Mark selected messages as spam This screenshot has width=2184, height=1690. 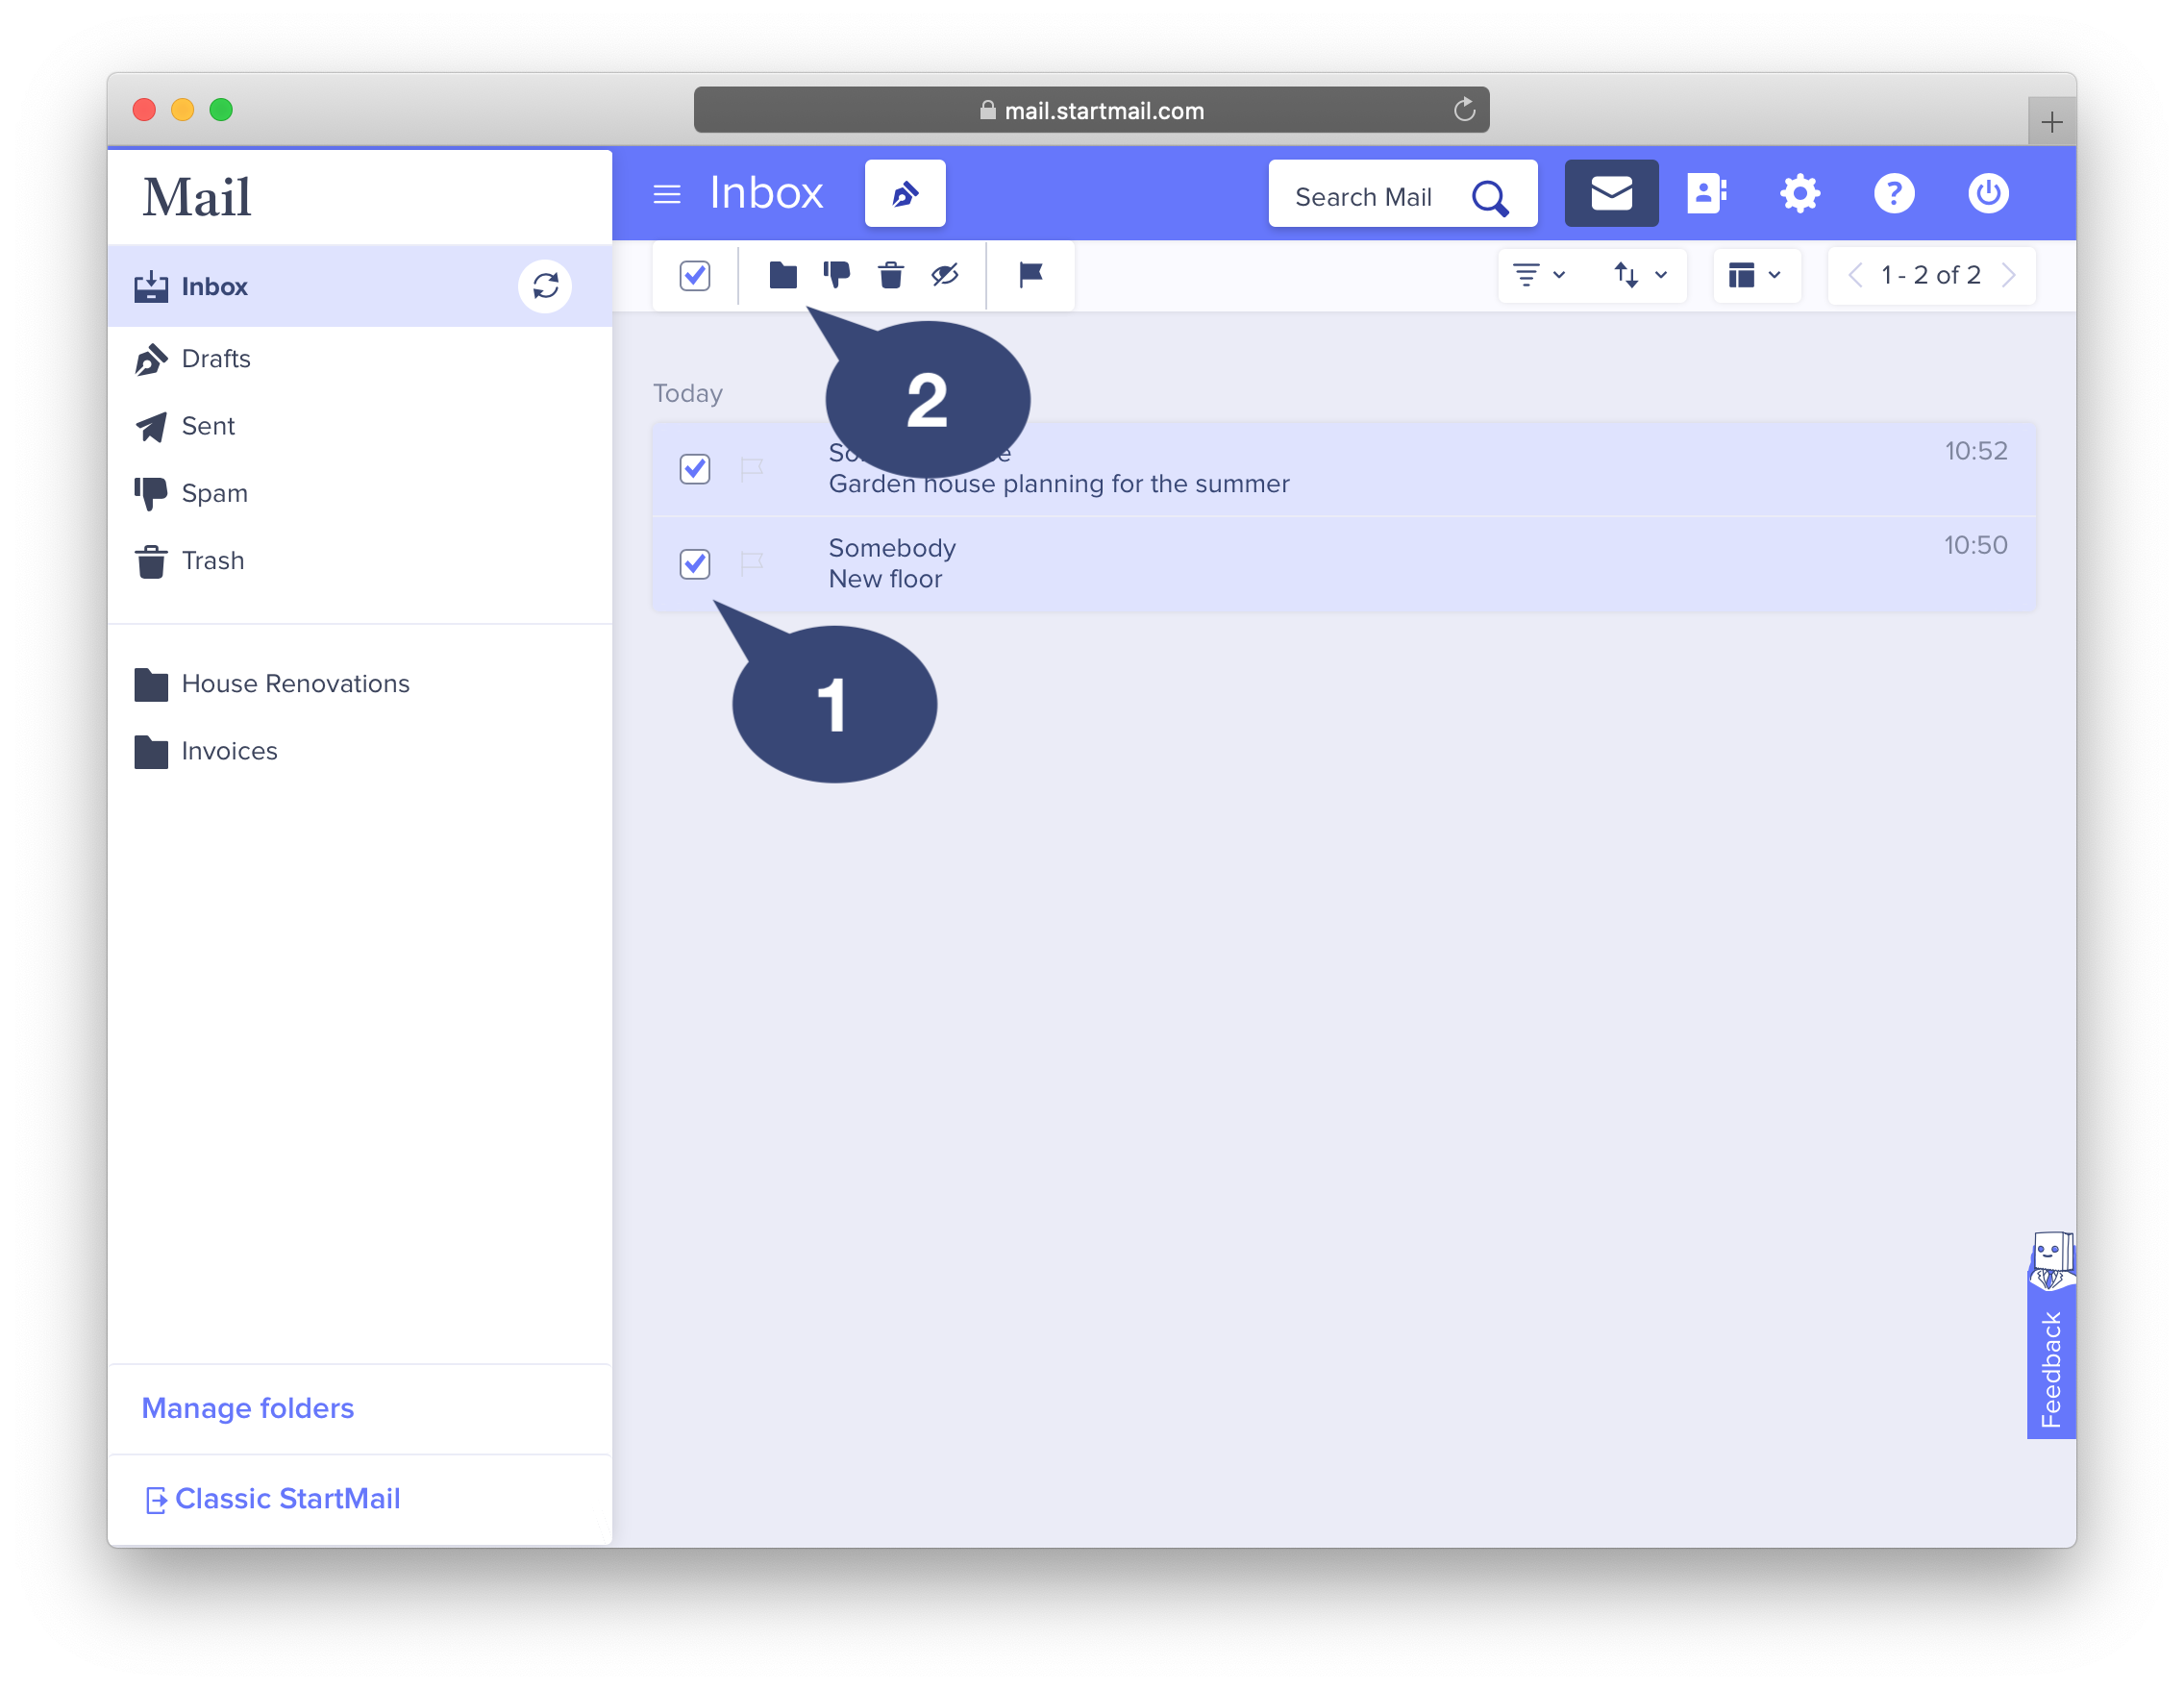point(836,275)
